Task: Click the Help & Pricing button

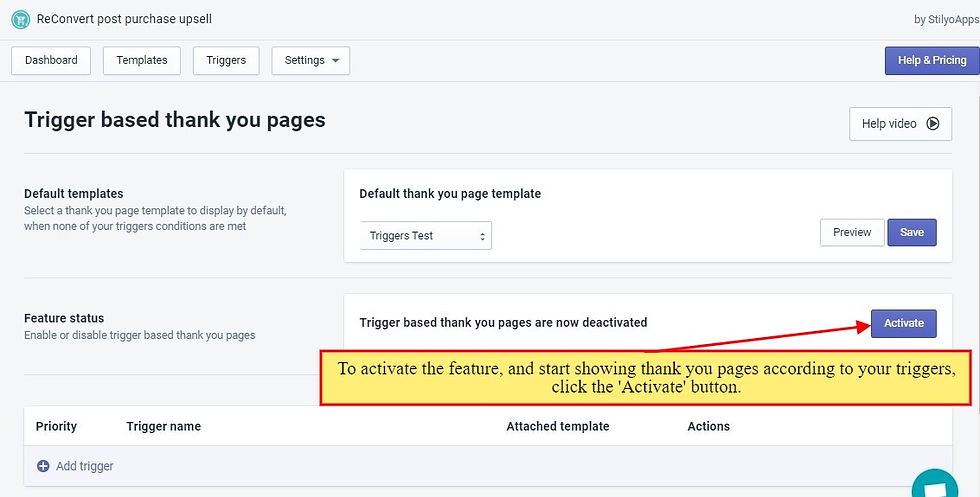Action: tap(932, 61)
